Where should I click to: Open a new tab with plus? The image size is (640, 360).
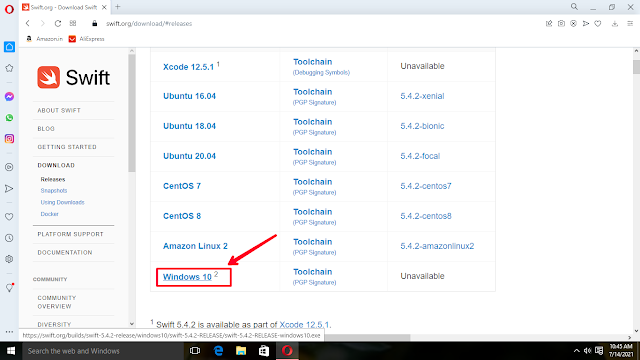tap(118, 7)
